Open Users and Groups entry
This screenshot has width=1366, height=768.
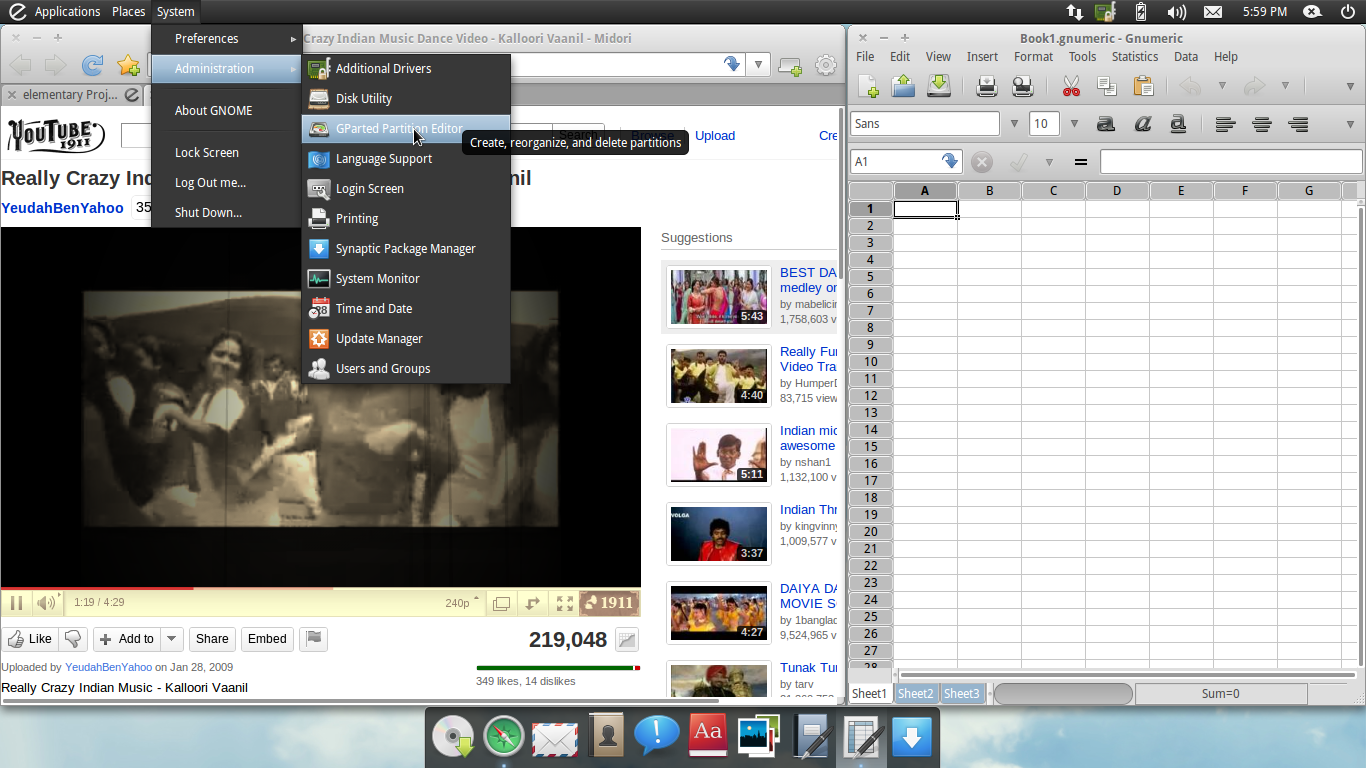406,368
